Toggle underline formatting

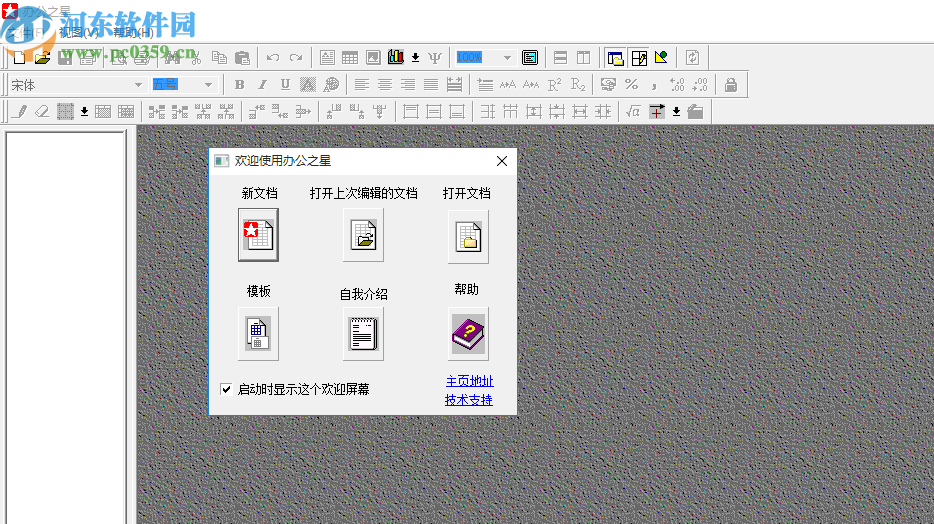point(285,85)
